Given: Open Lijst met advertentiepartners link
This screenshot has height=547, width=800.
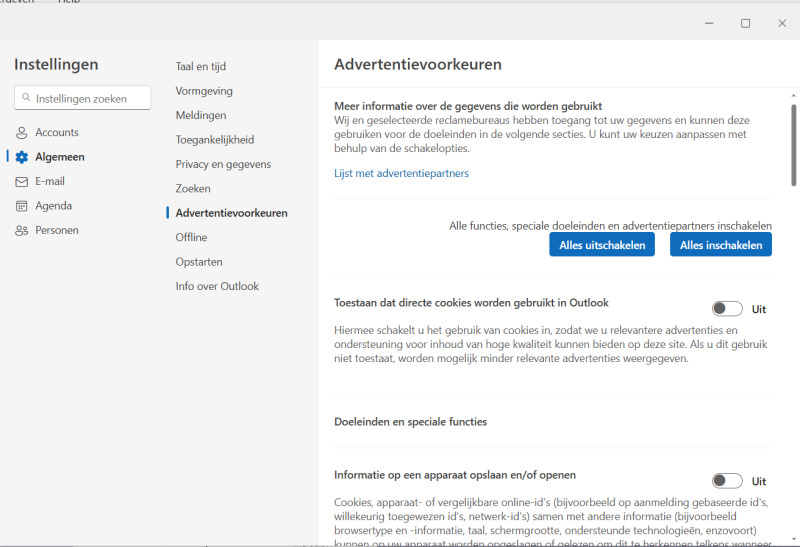Looking at the screenshot, I should [401, 173].
